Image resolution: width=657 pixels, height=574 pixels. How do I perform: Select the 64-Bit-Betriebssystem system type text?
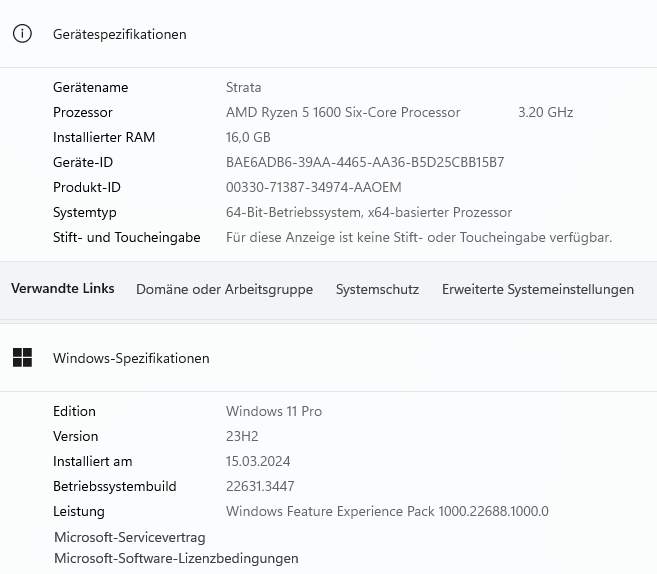[x=369, y=212]
